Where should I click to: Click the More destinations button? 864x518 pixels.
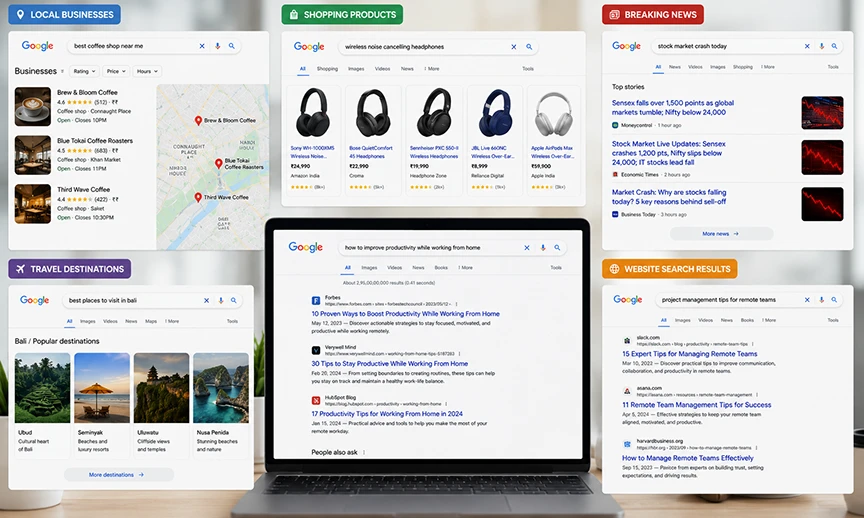tap(118, 474)
